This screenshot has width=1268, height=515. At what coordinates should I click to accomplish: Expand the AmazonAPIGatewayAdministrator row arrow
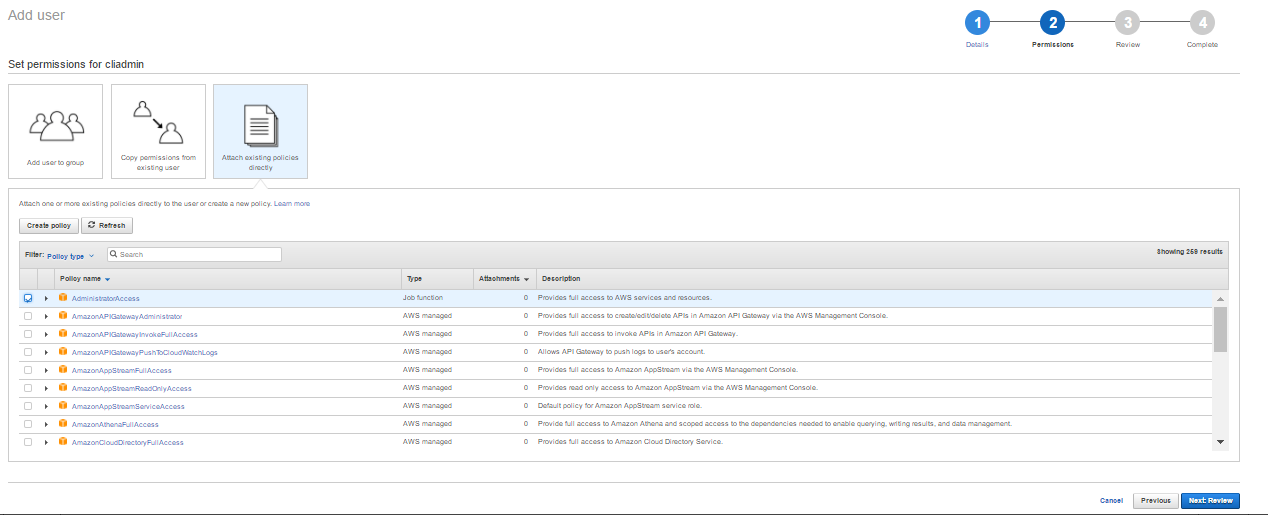click(46, 316)
